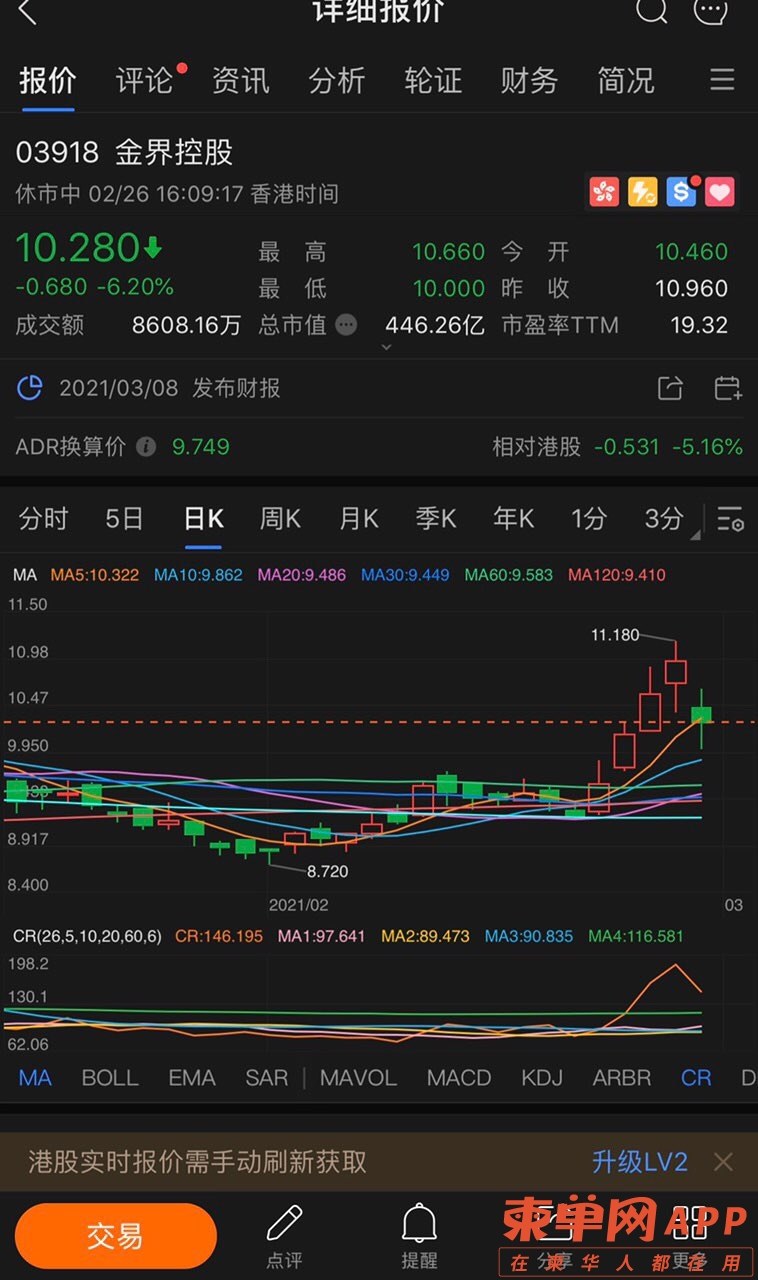Switch to the 分析 tab
The height and width of the screenshot is (1280, 758).
point(337,80)
